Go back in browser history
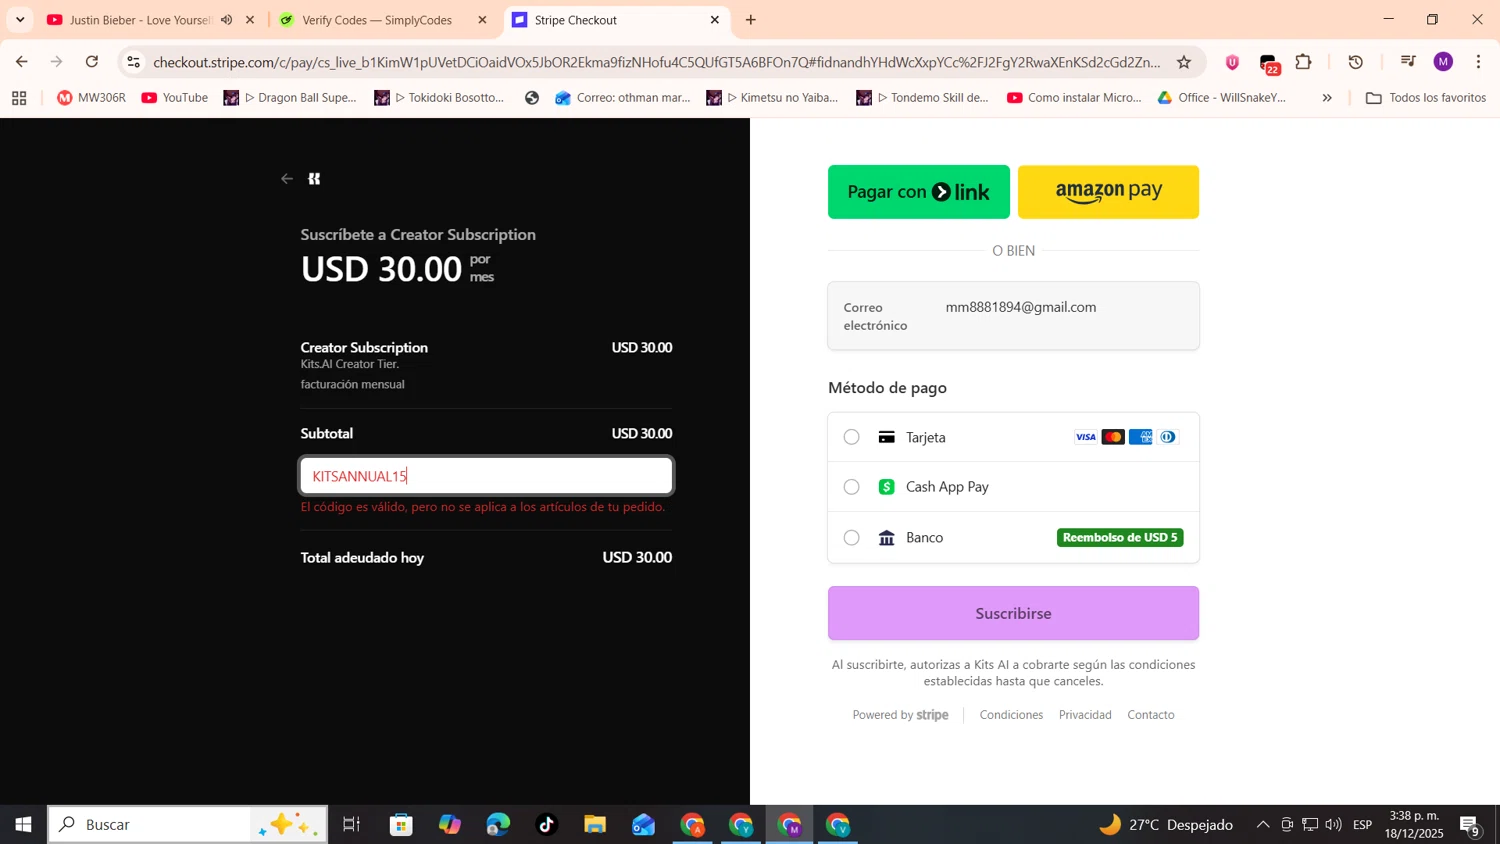The image size is (1500, 844). click(x=22, y=62)
